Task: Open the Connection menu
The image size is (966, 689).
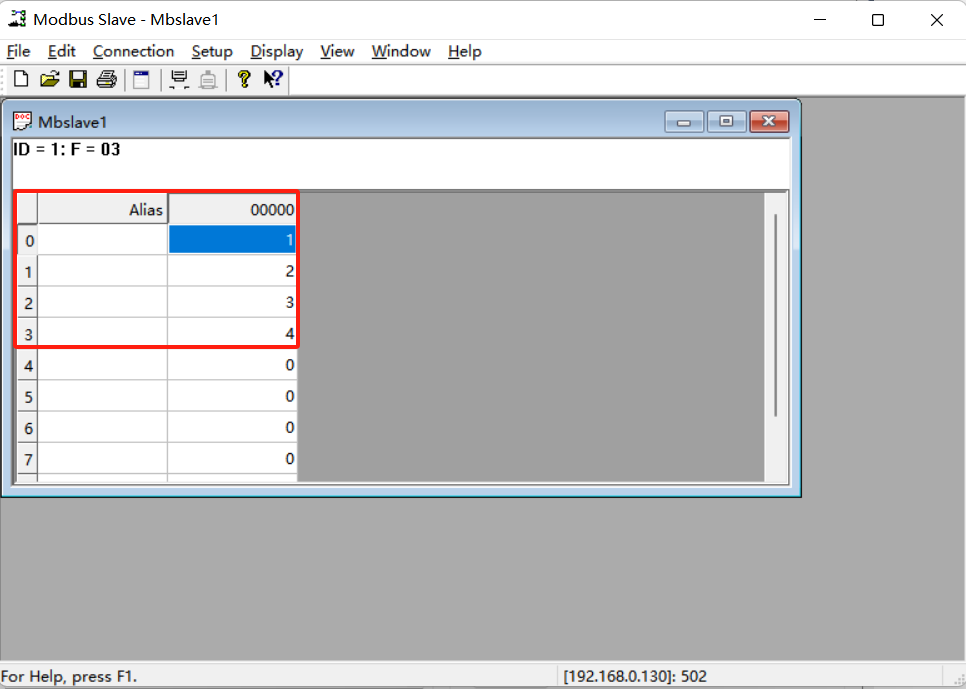Action: pos(134,51)
